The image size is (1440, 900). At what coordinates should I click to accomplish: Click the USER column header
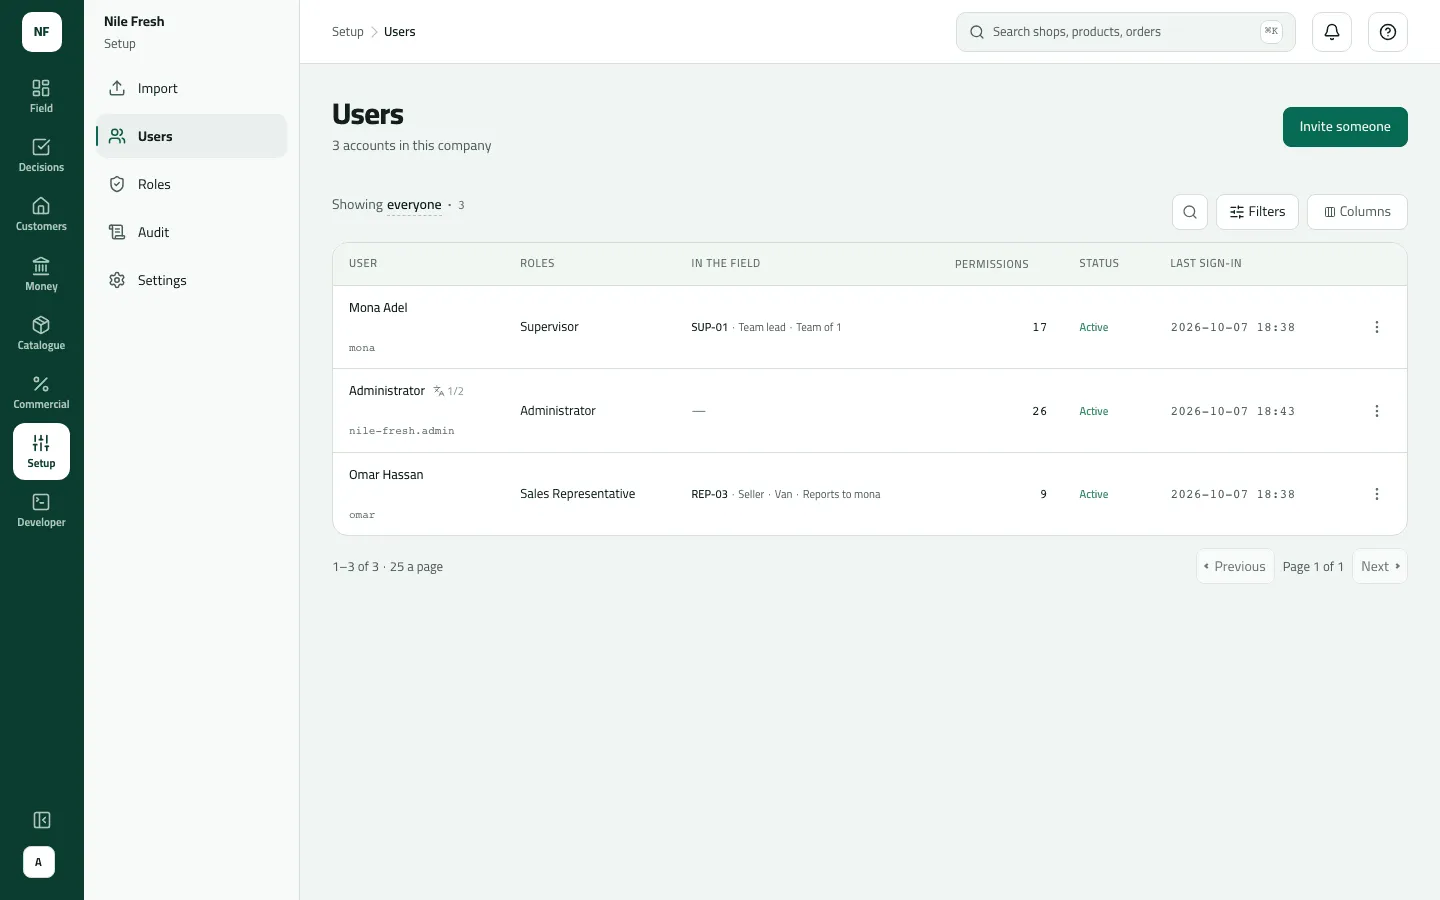(363, 264)
